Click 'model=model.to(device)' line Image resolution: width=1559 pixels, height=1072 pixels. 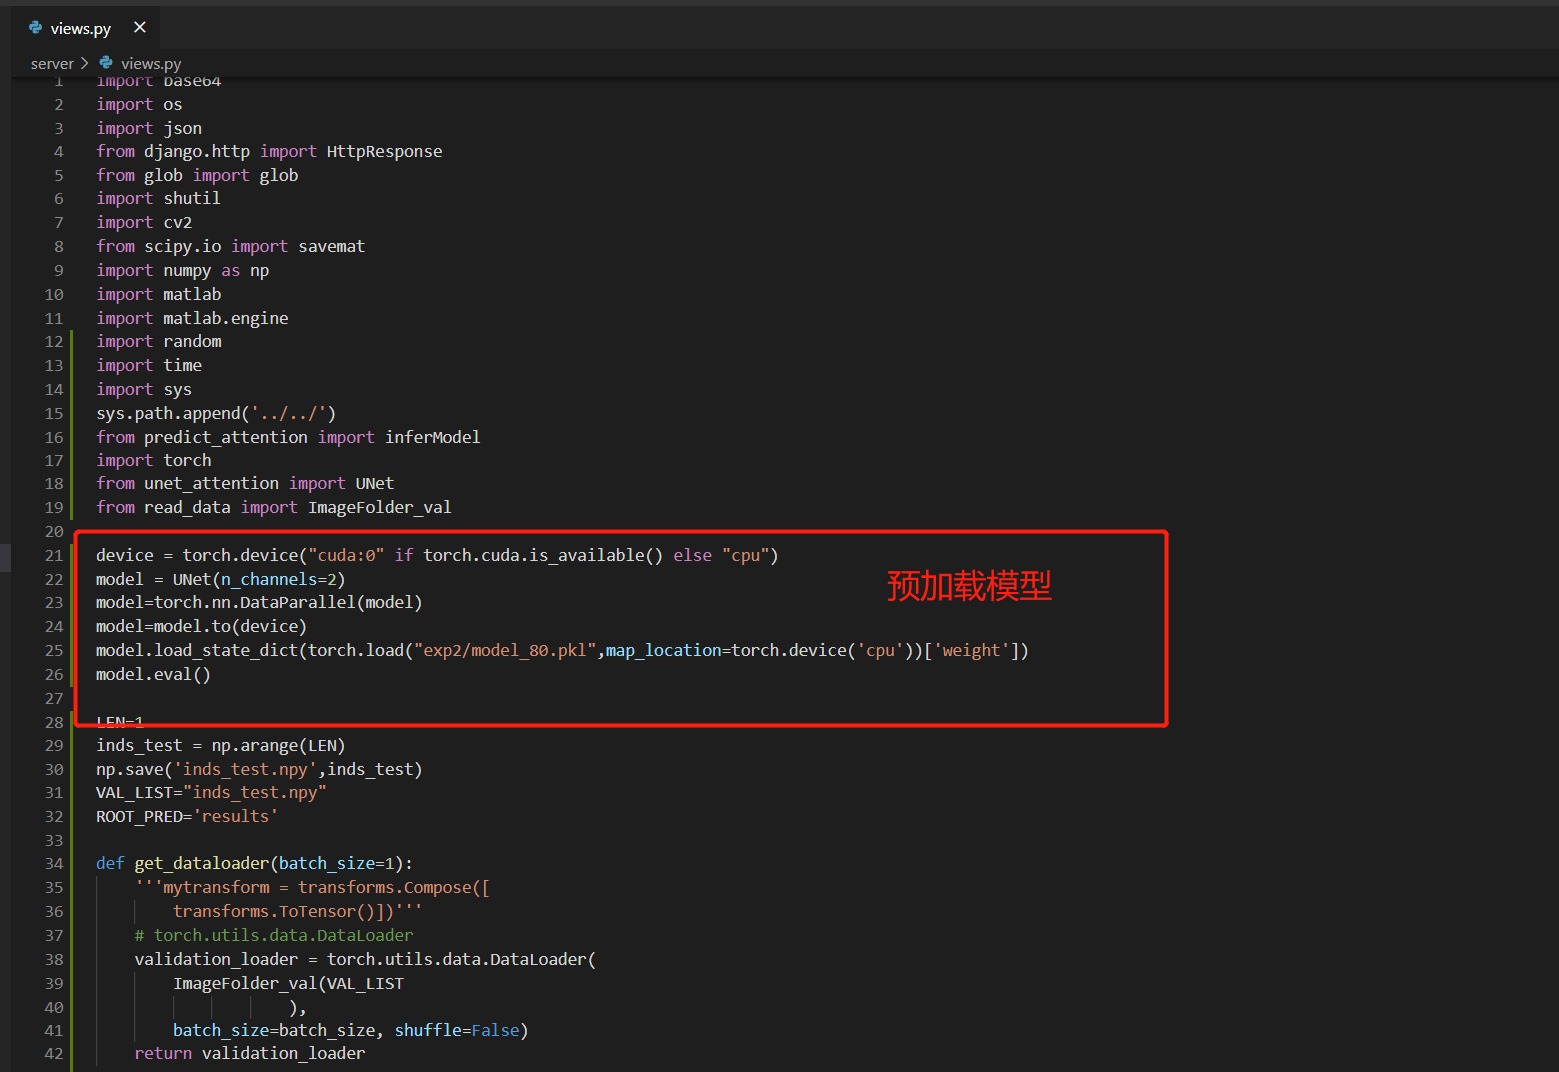201,626
